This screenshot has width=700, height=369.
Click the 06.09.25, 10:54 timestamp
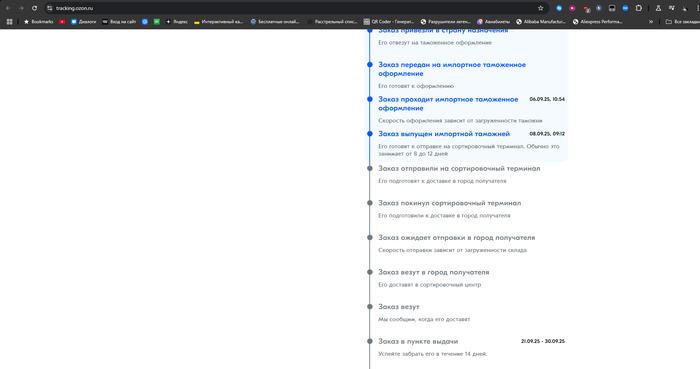coord(547,99)
